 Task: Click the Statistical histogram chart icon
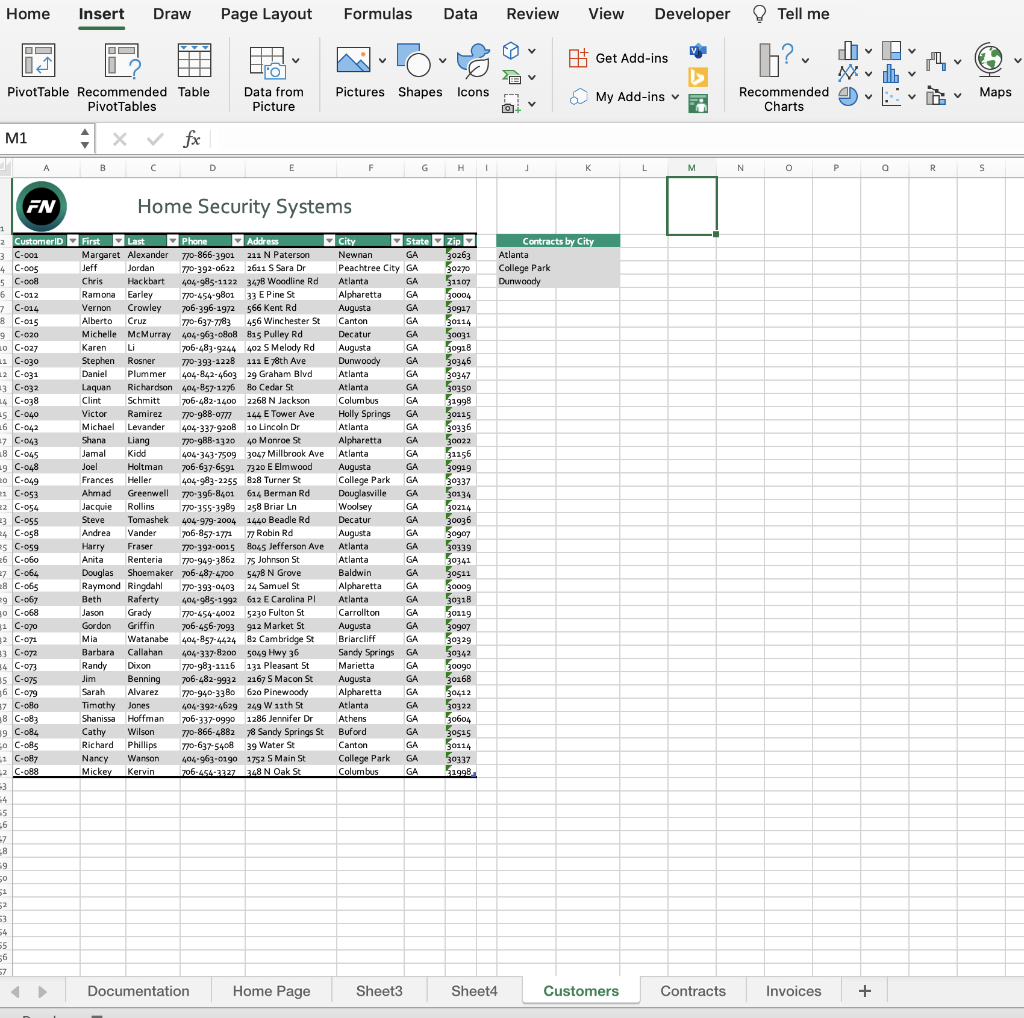pos(891,73)
